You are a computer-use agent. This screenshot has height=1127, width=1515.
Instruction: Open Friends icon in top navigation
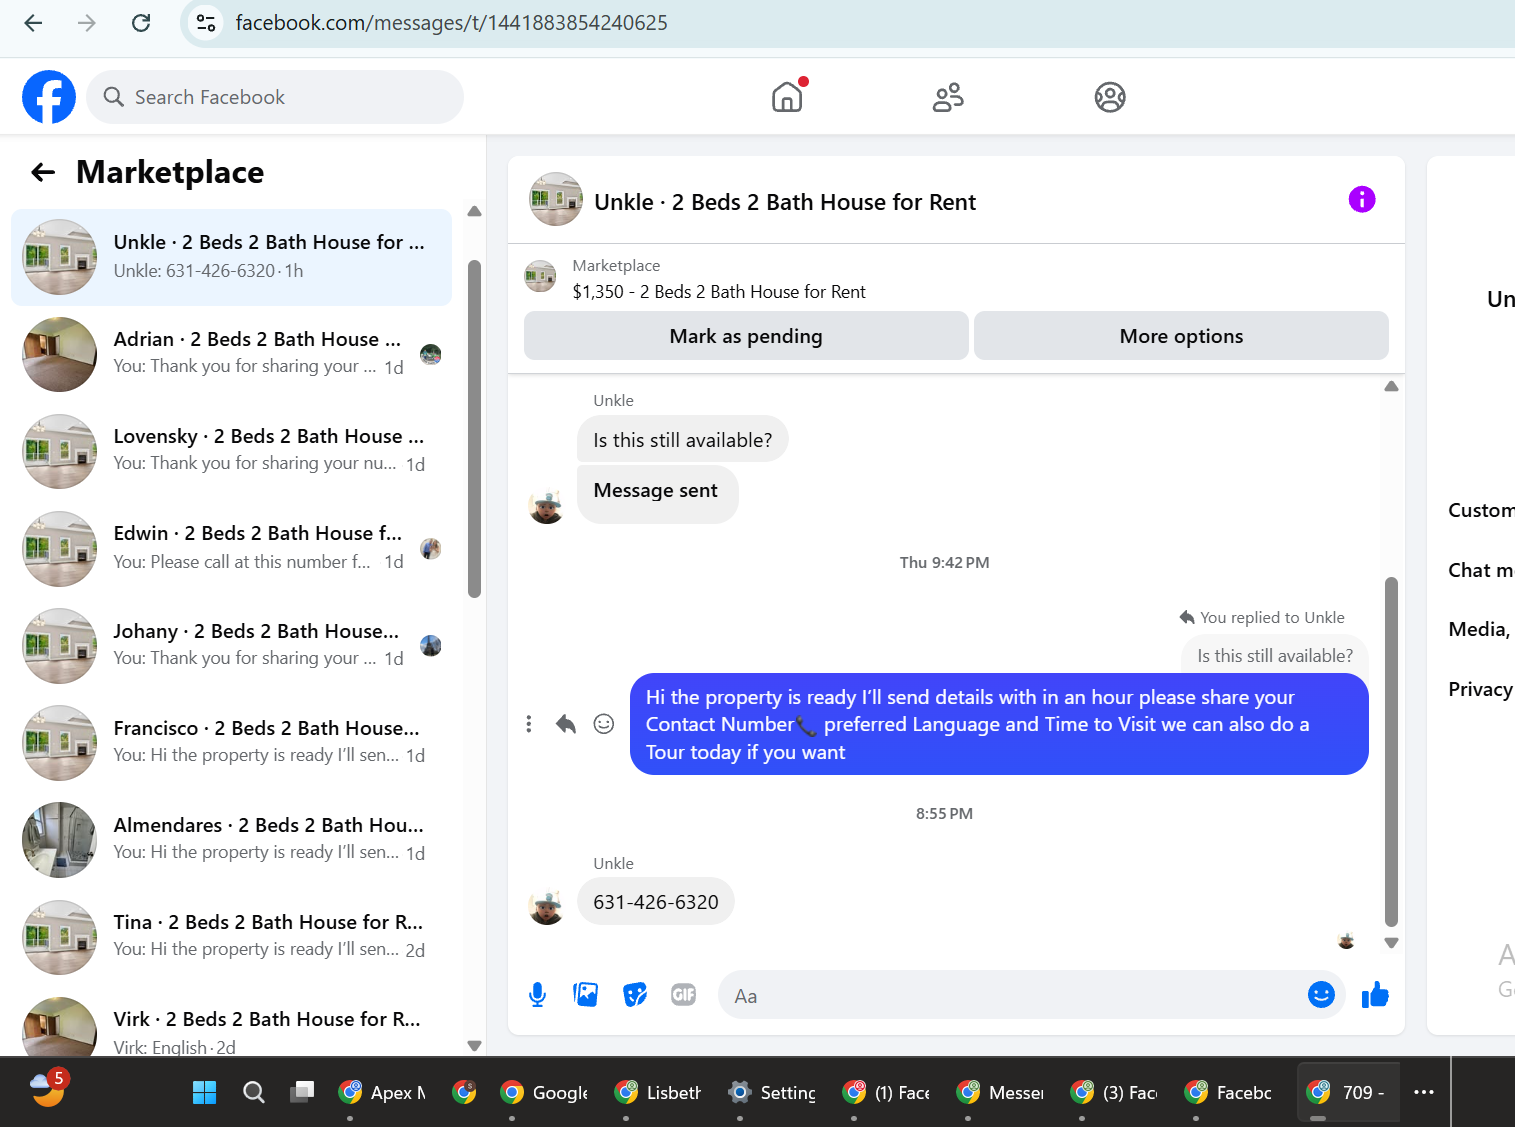coord(948,97)
